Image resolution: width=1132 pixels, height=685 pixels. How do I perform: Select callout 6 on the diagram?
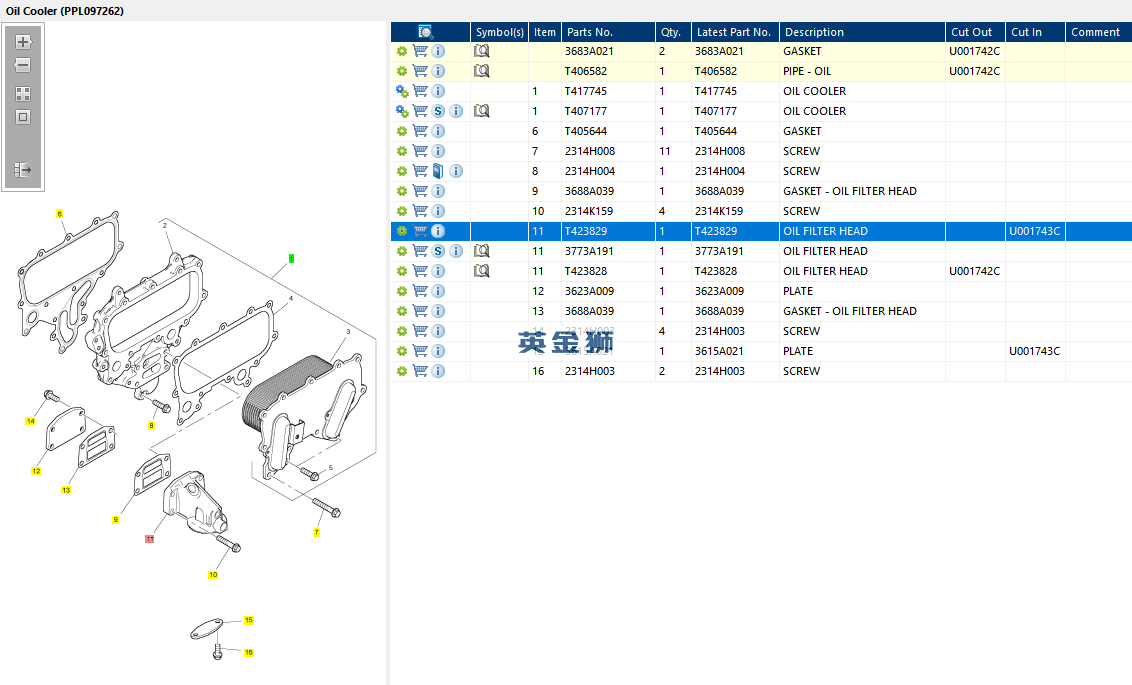point(60,214)
